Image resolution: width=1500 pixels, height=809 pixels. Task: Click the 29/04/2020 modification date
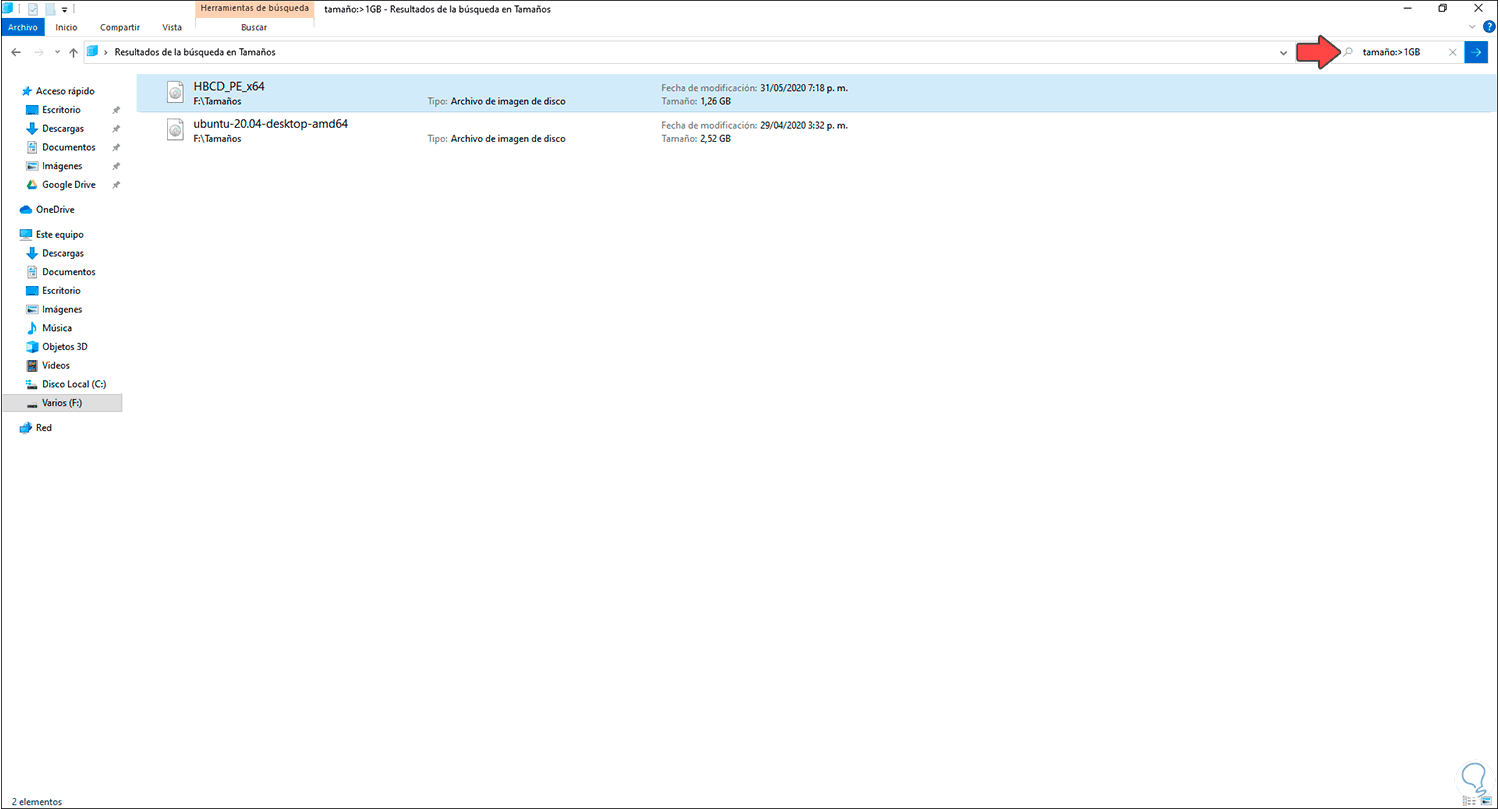click(x=805, y=125)
